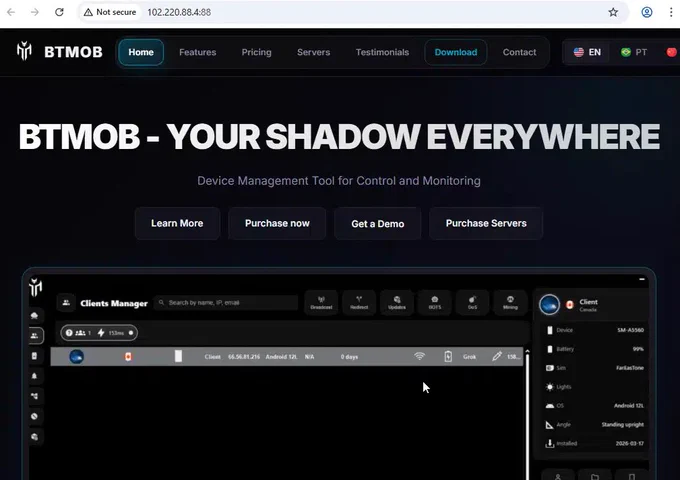Click the Purchase now button

pos(277,223)
